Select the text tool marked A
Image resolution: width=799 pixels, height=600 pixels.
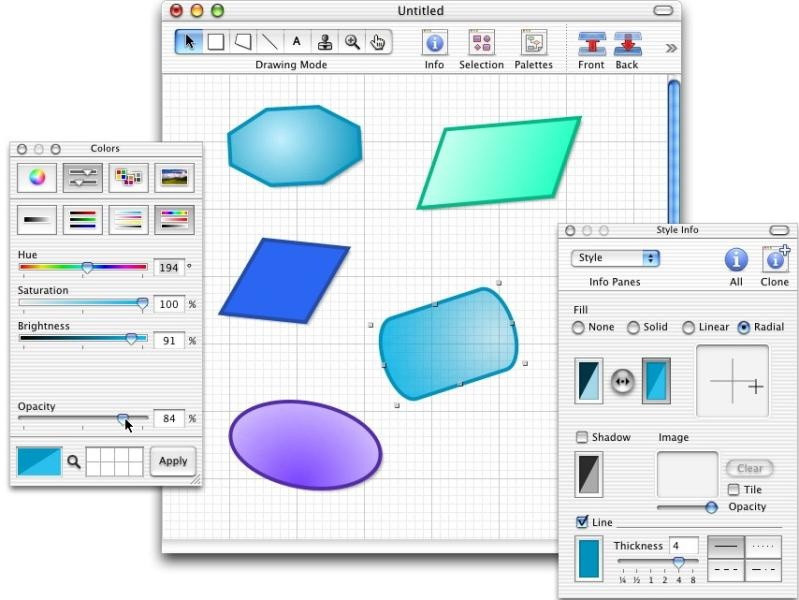(297, 42)
